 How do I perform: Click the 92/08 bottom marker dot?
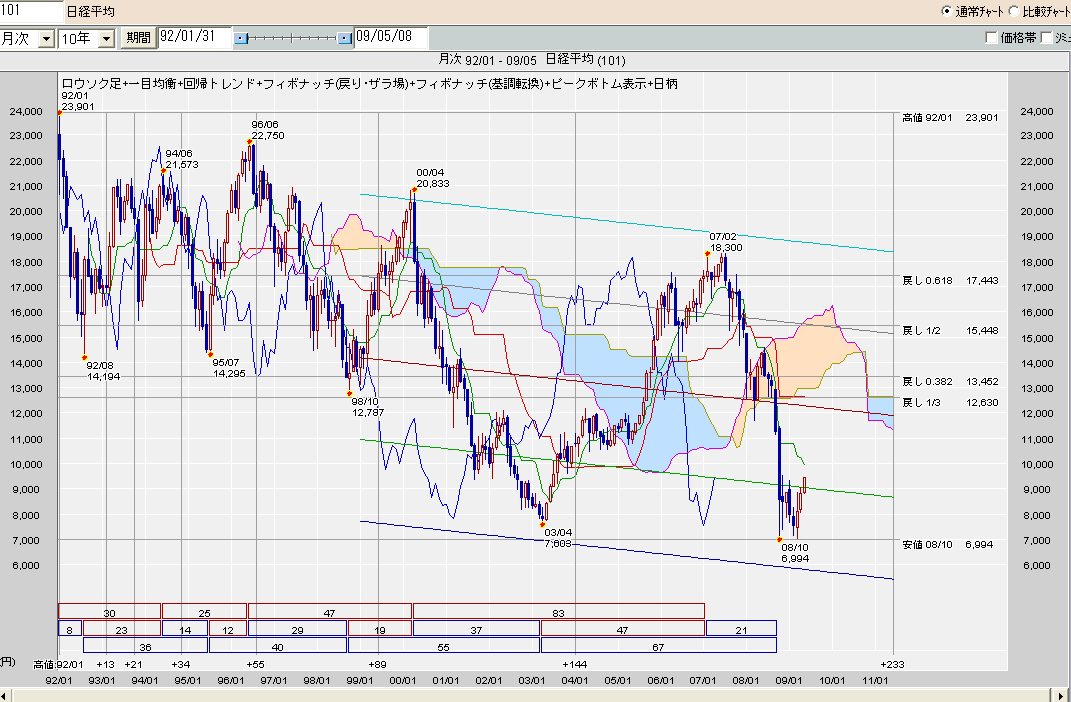click(85, 357)
